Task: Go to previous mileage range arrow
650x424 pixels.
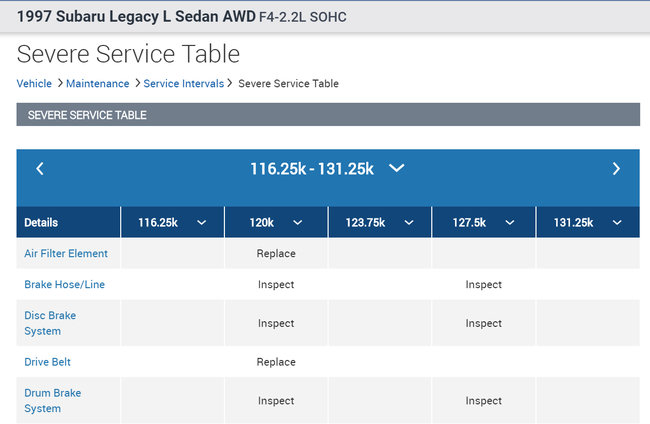Action: click(40, 169)
